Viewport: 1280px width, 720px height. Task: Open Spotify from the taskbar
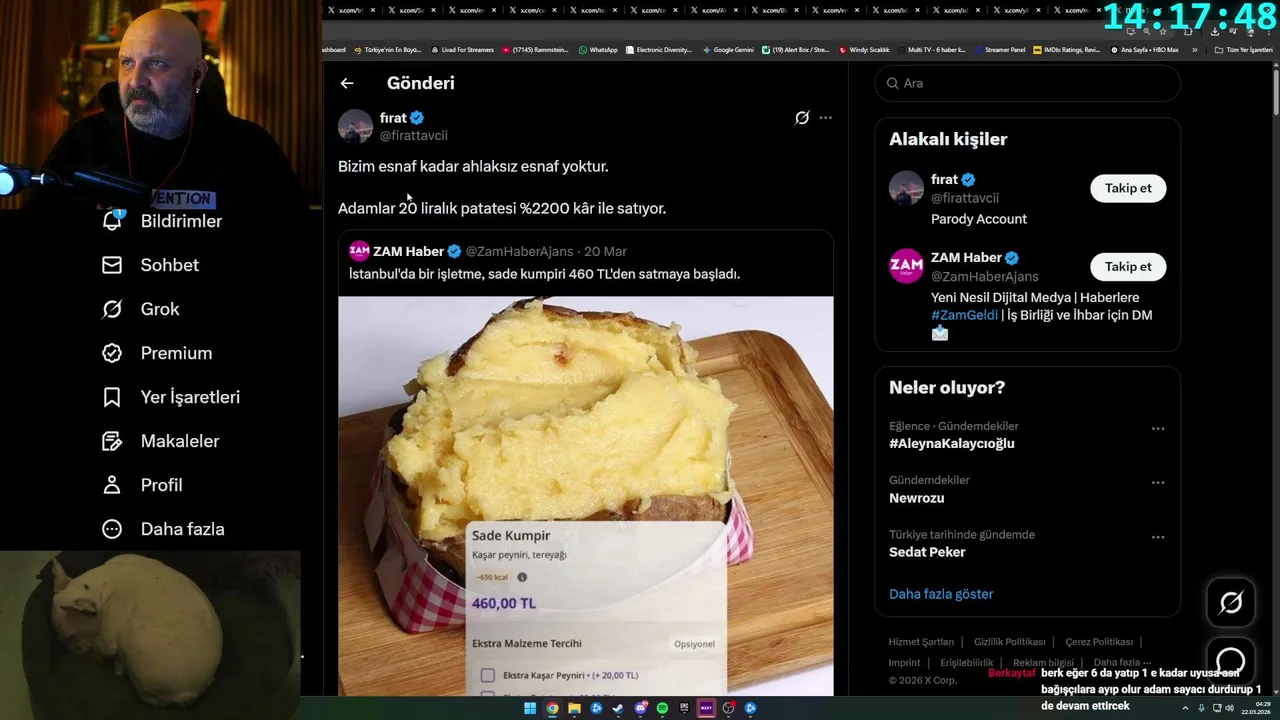click(662, 708)
